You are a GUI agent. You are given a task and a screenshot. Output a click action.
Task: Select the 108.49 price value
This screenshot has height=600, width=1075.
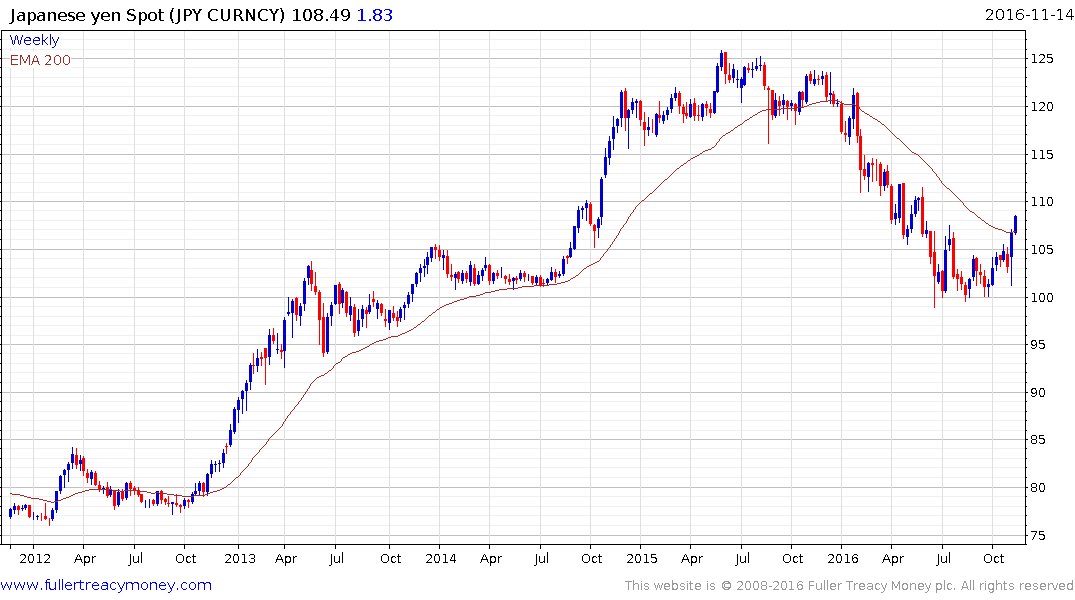click(x=321, y=15)
